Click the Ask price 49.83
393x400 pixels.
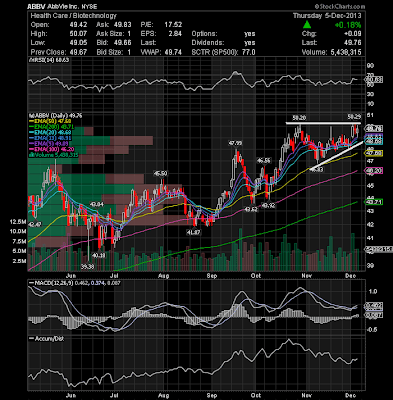(123, 25)
